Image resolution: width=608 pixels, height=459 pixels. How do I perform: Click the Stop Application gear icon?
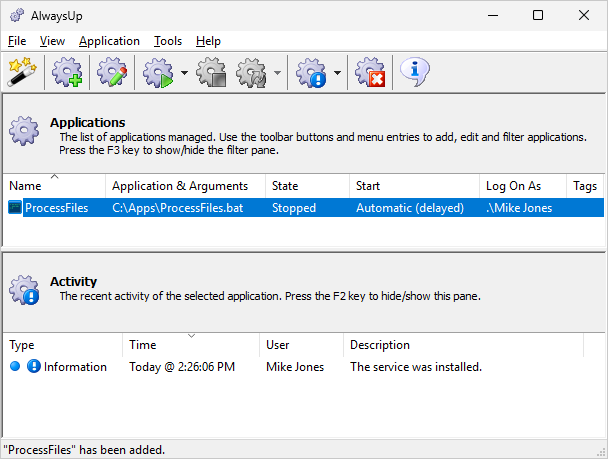click(x=211, y=72)
